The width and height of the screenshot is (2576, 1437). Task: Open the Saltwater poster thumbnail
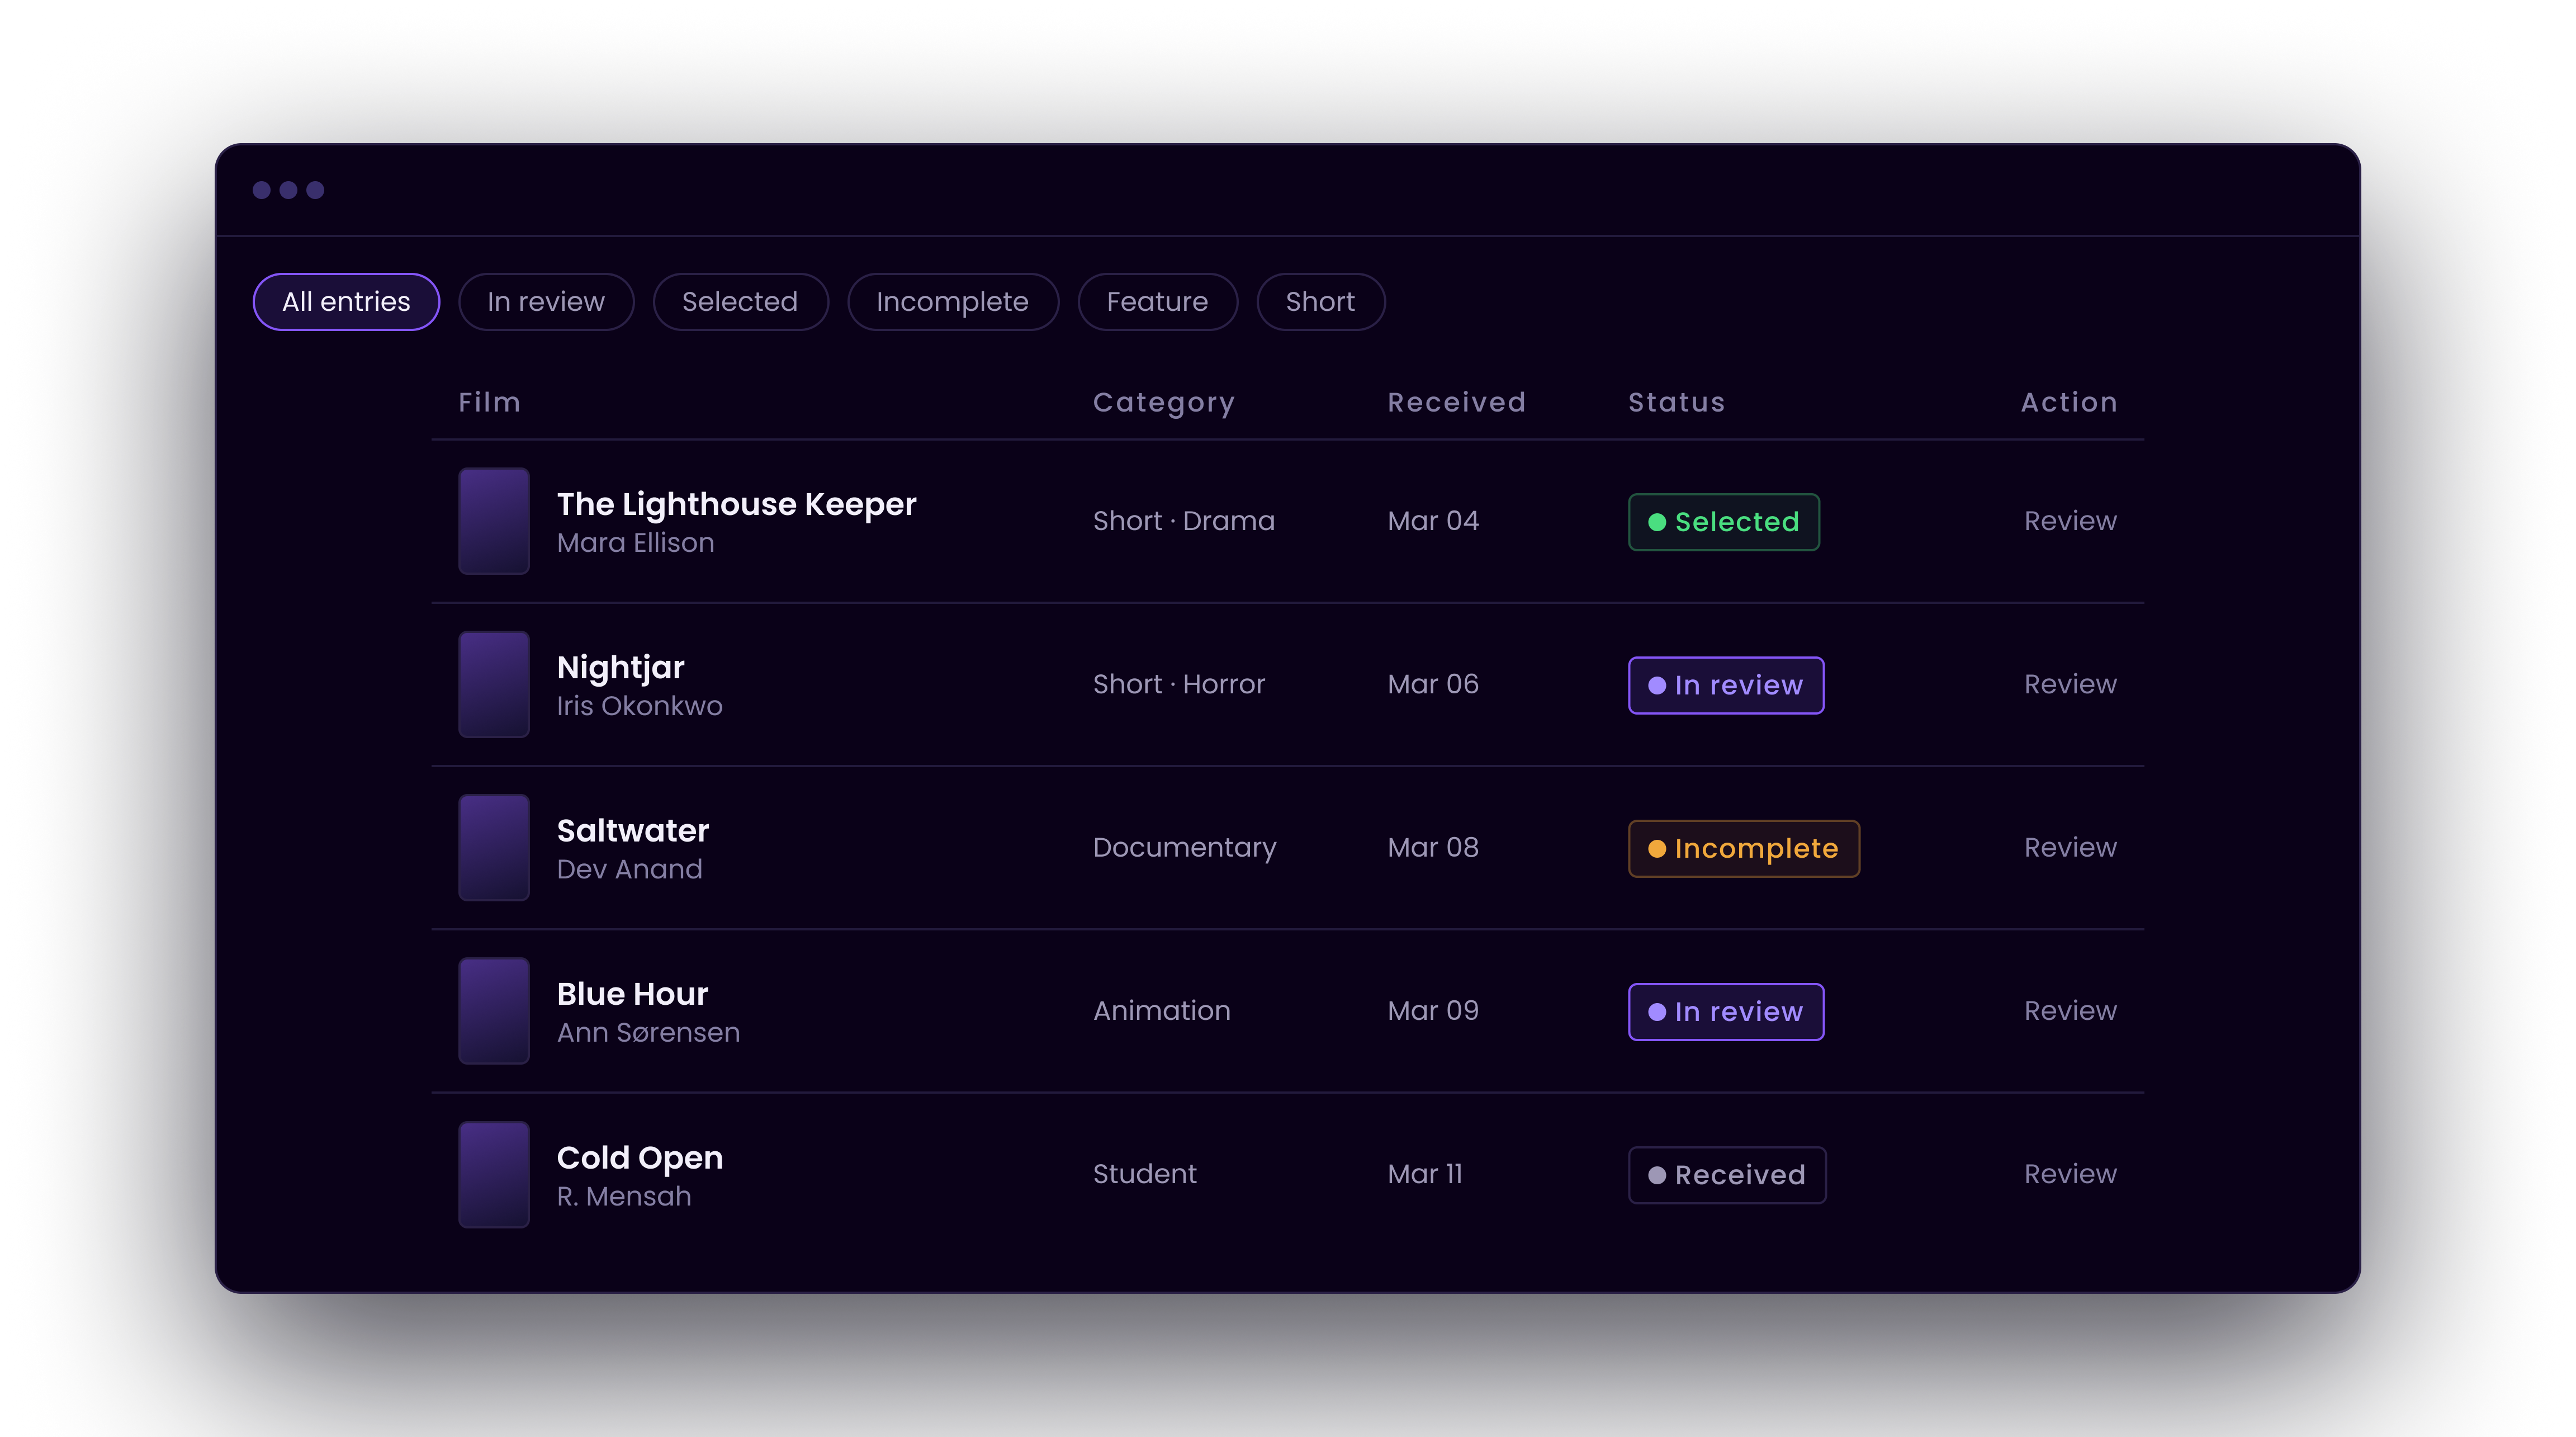point(494,848)
